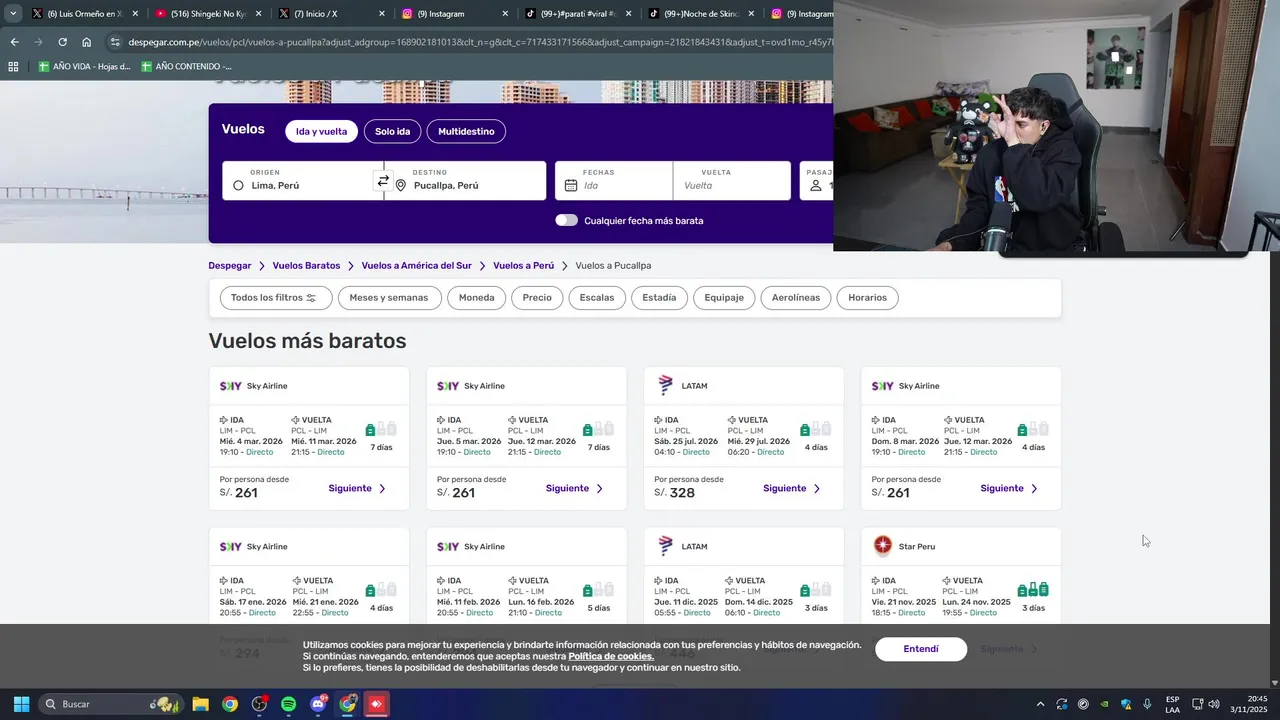
Task: Open Spotify from the taskbar
Action: tap(288, 704)
